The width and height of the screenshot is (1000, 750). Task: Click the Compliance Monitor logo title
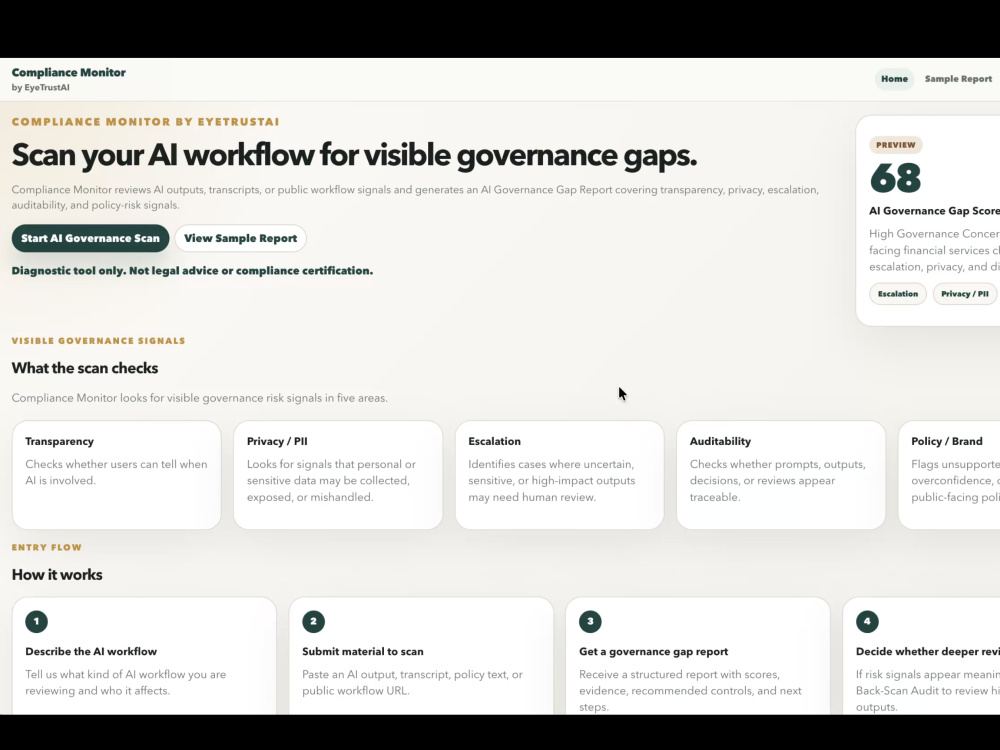(x=68, y=73)
